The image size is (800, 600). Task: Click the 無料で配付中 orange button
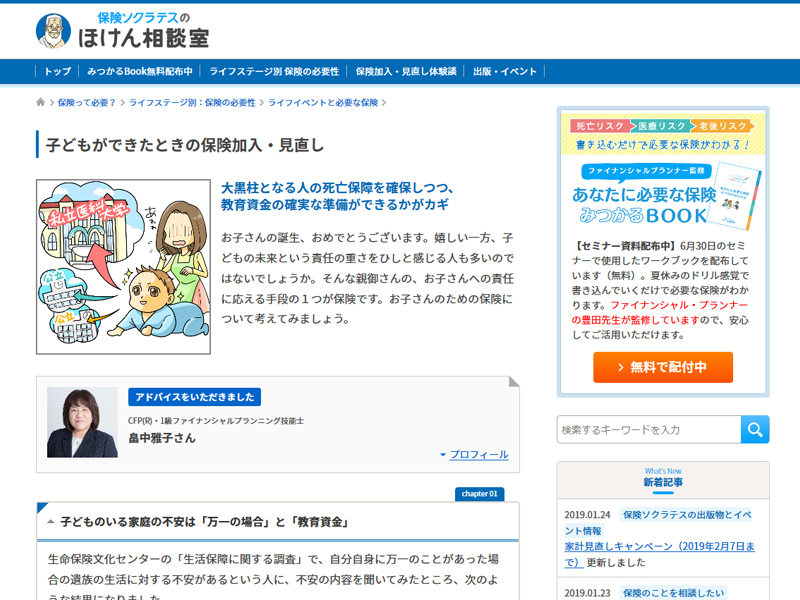662,367
